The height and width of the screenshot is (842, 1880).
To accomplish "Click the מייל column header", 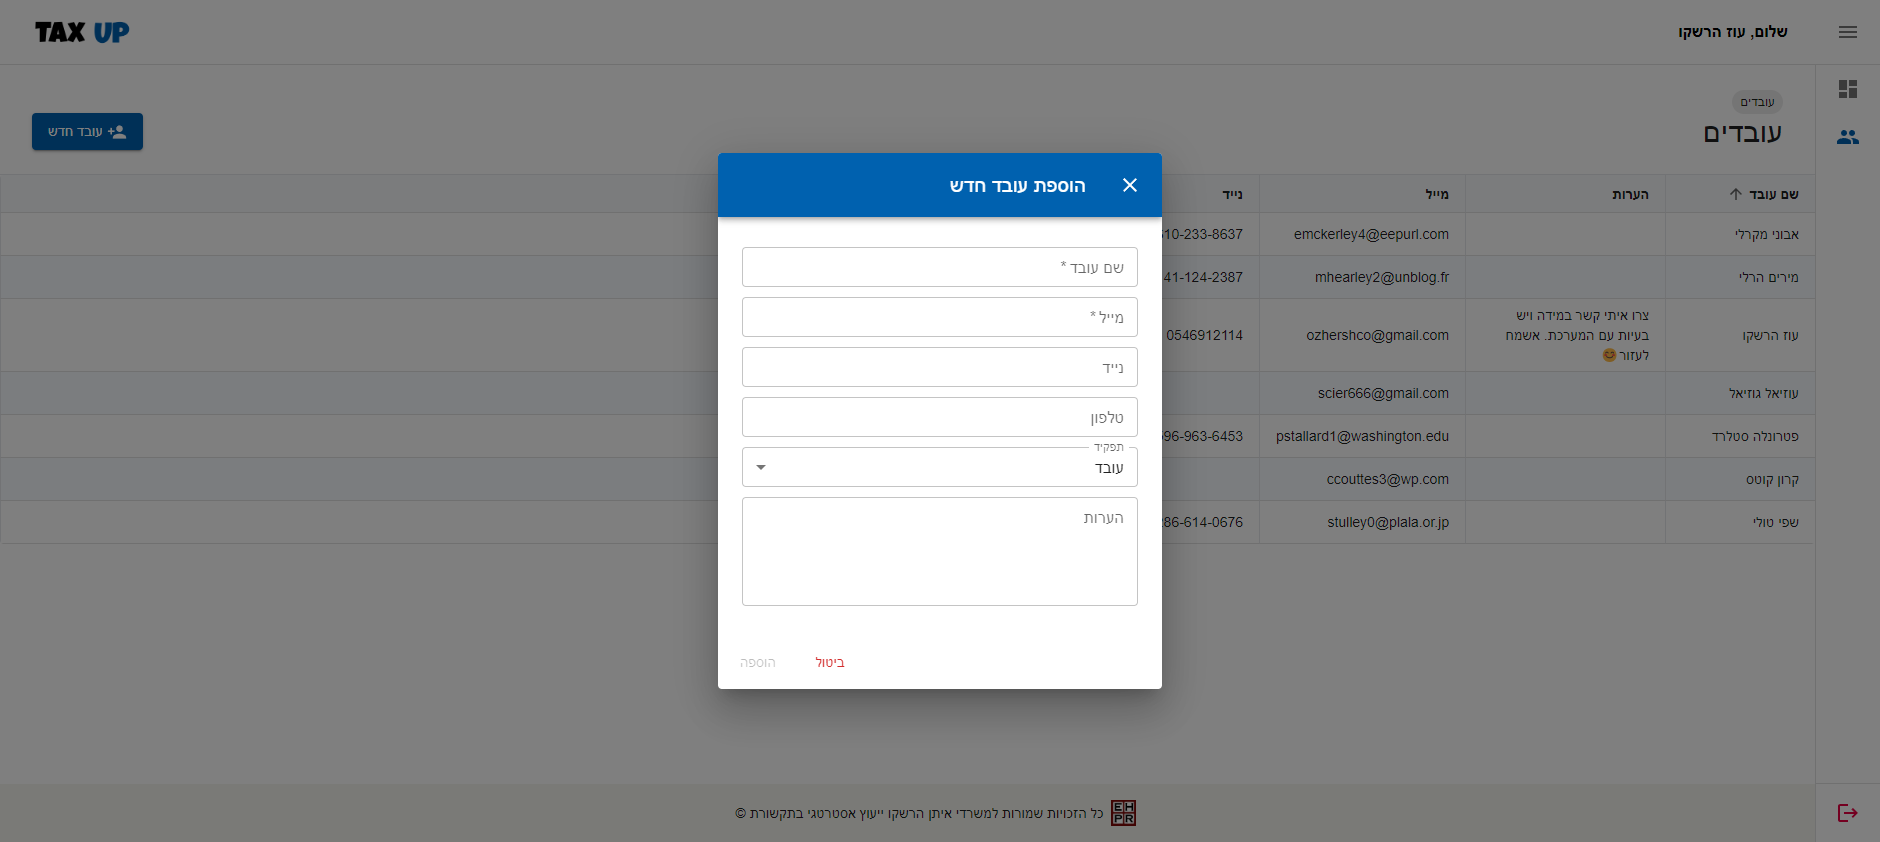I will click(x=1436, y=194).
